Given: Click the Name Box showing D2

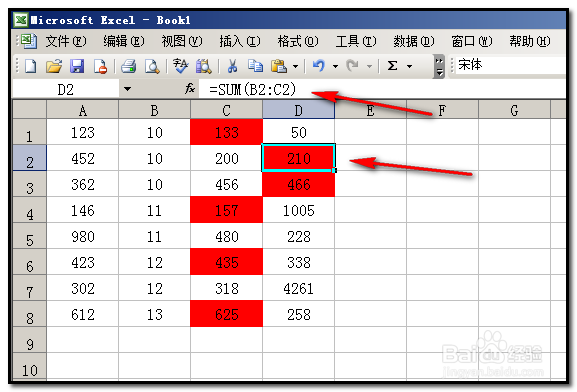Looking at the screenshot, I should (66, 89).
